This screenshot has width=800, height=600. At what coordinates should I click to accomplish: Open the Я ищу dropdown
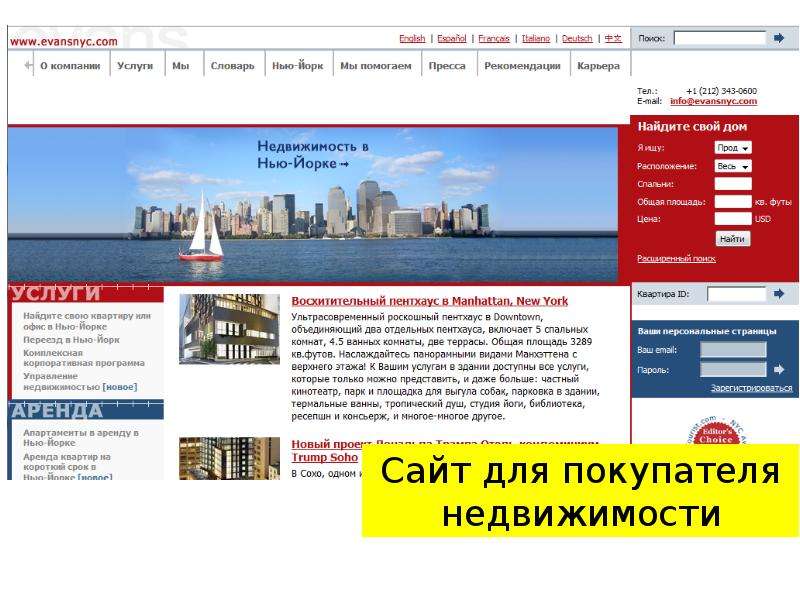(x=733, y=147)
